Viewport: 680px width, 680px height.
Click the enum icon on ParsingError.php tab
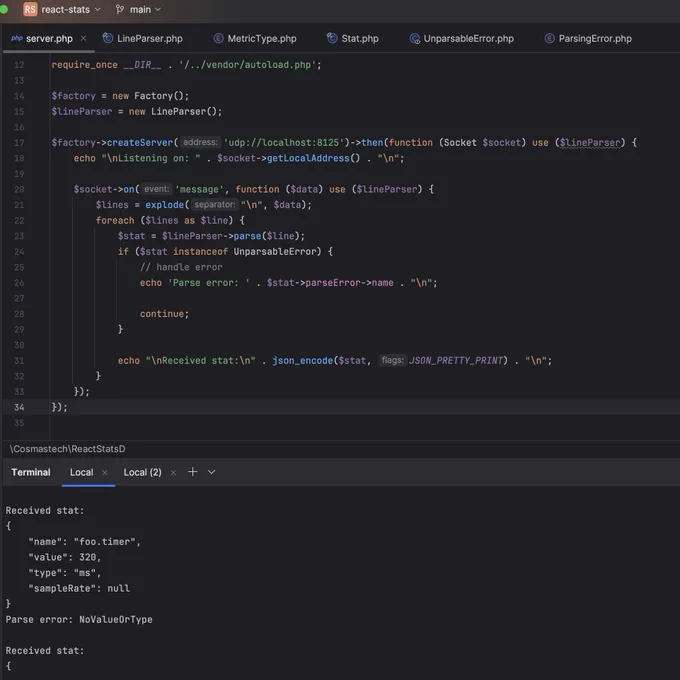(549, 39)
